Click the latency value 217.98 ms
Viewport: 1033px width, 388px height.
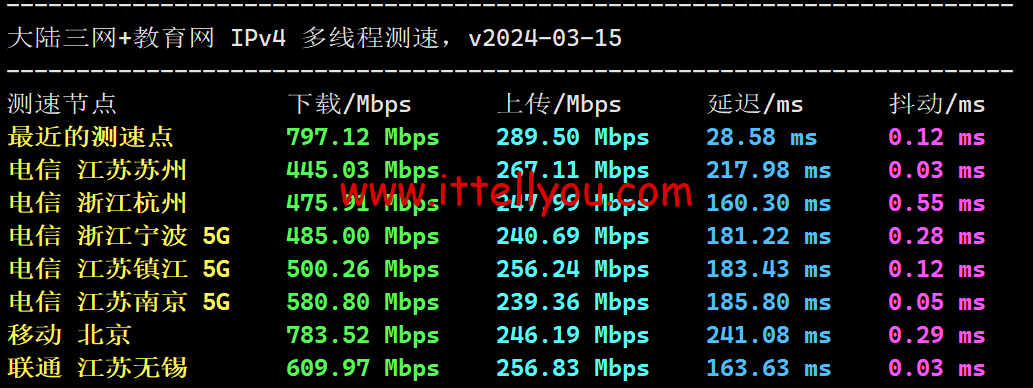pyautogui.click(x=769, y=170)
